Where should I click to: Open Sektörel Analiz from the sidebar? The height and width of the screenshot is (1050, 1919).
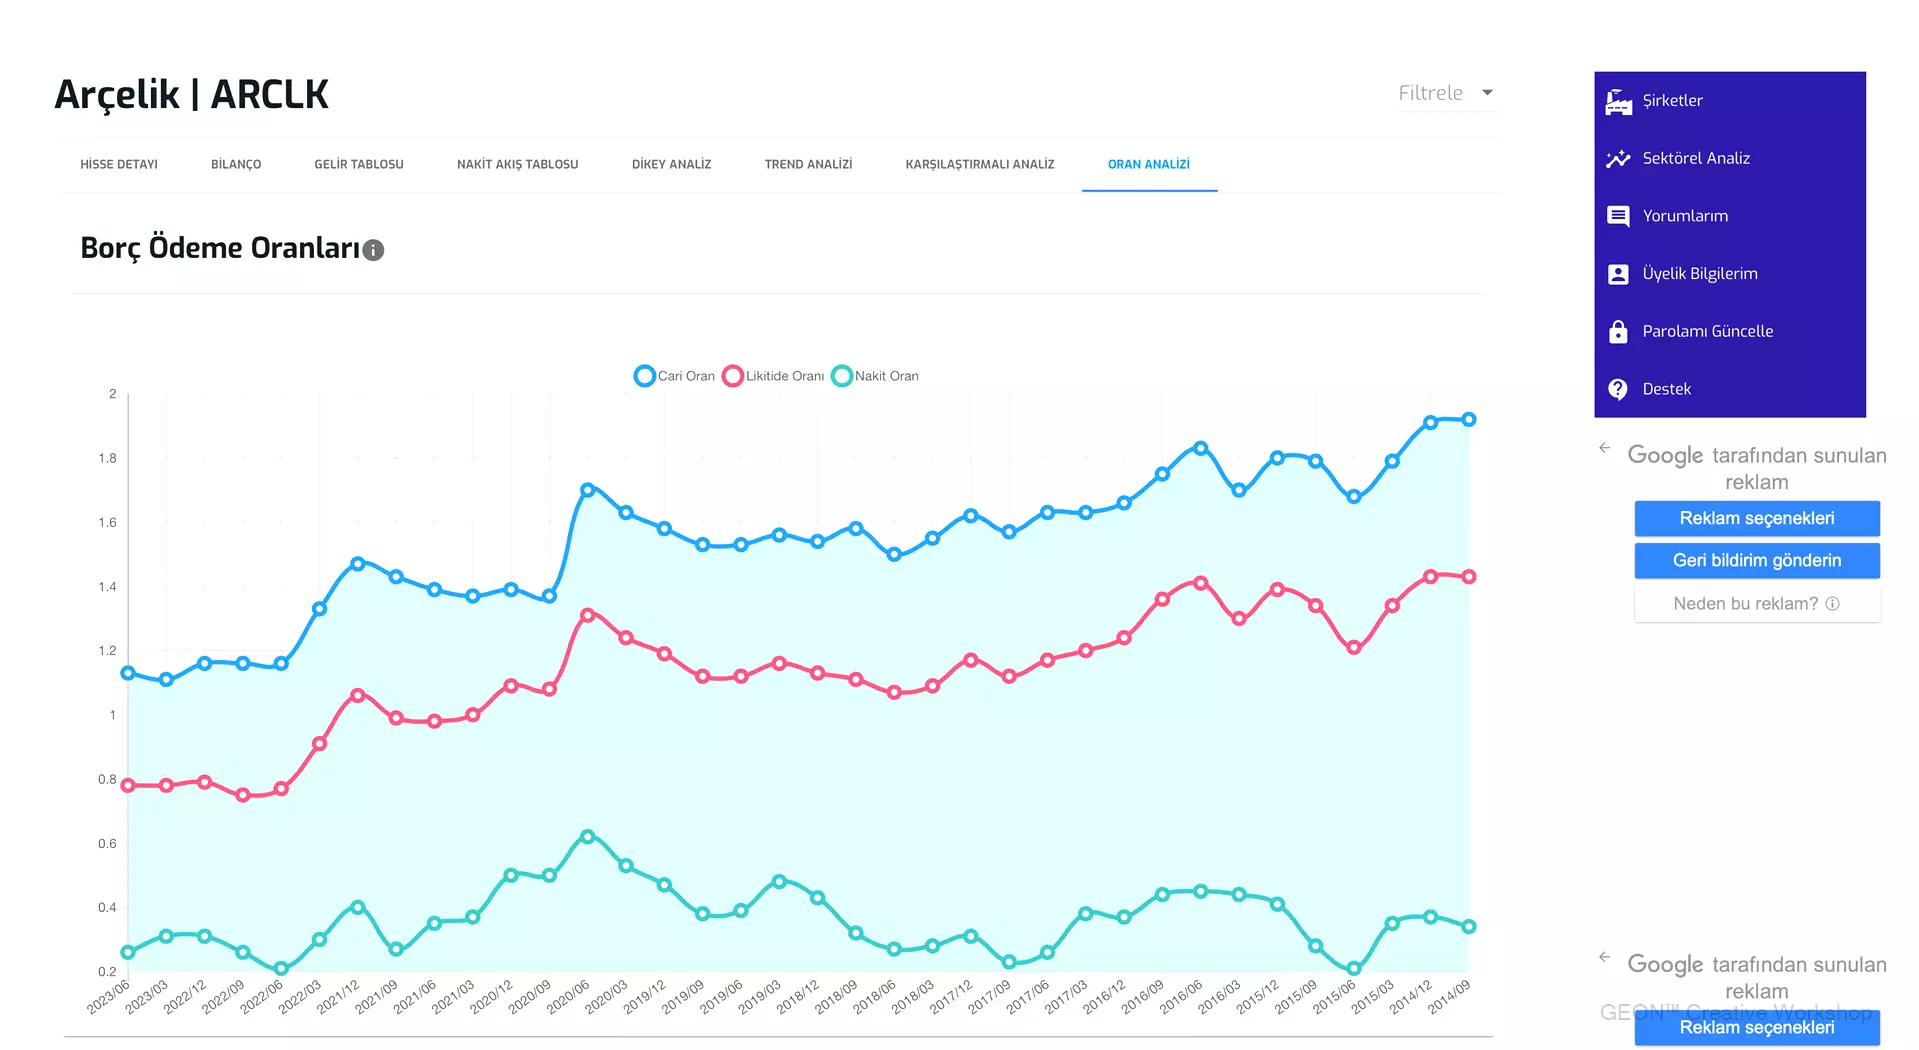(1729, 159)
